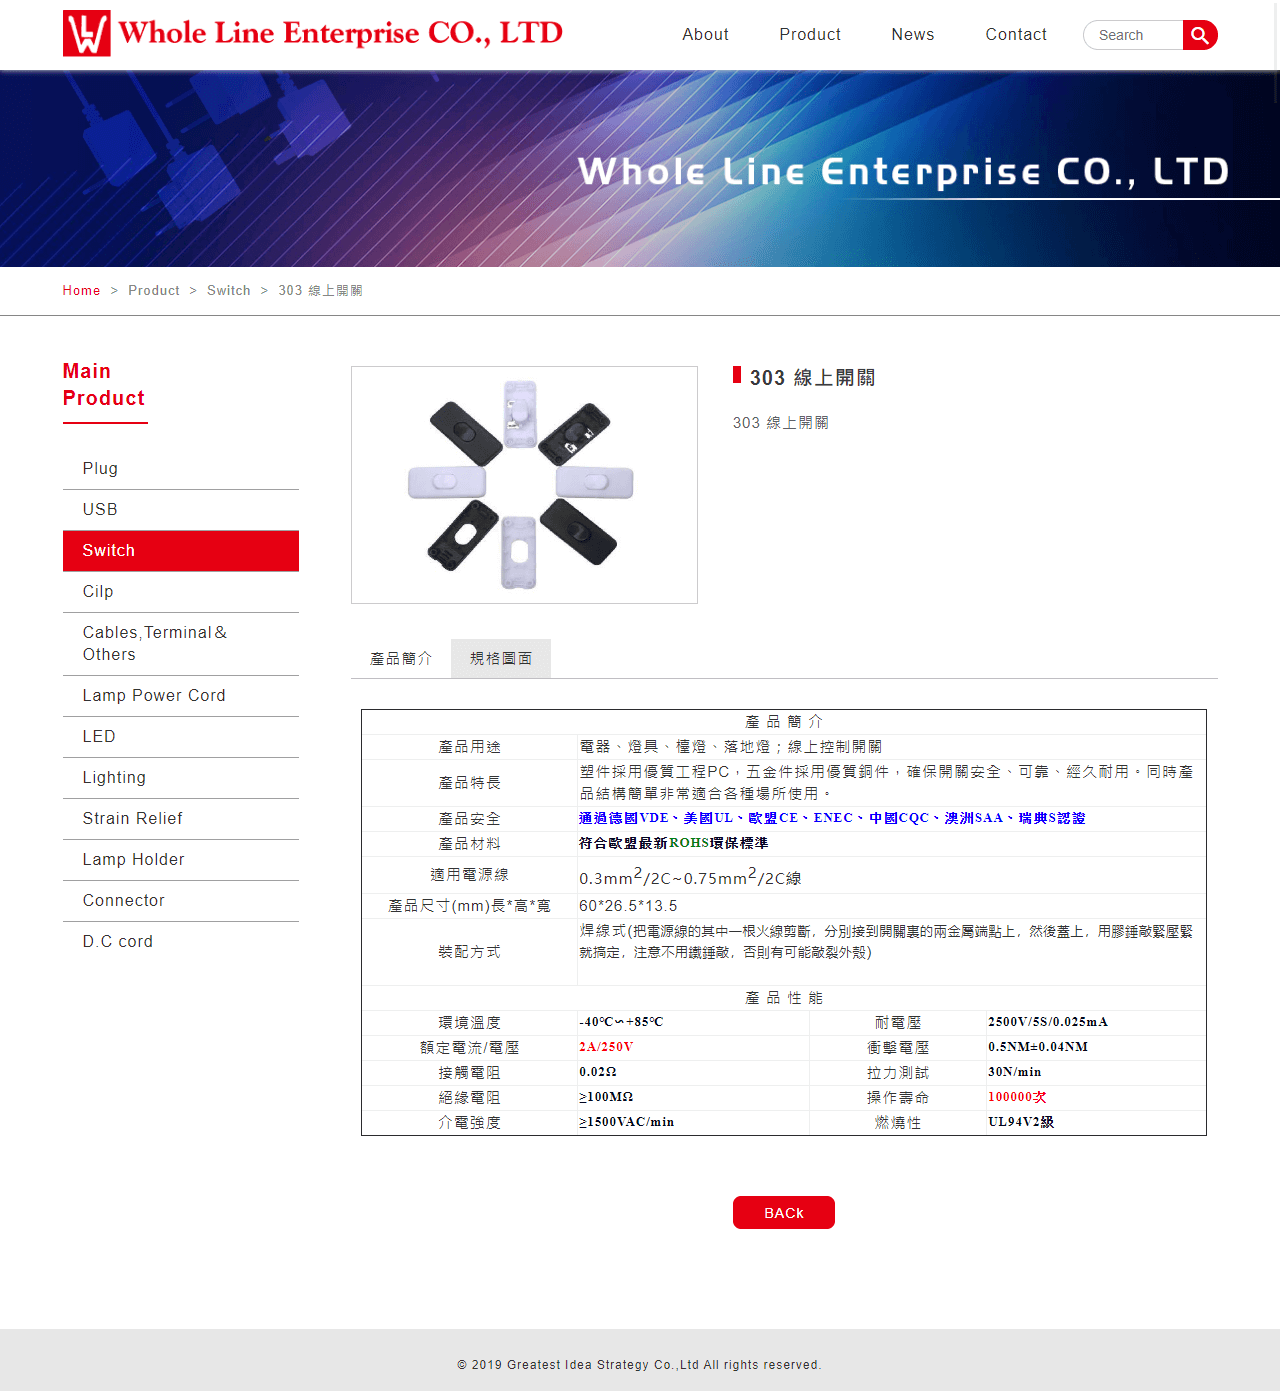This screenshot has width=1280, height=1391.
Task: Open Lamp Power Cord category
Action: [181, 696]
